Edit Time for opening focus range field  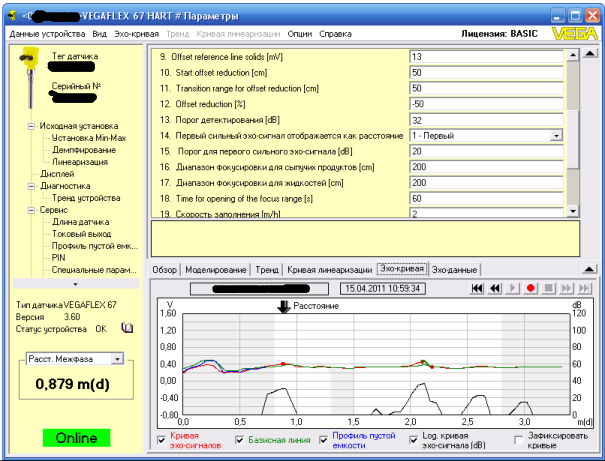[486, 199]
